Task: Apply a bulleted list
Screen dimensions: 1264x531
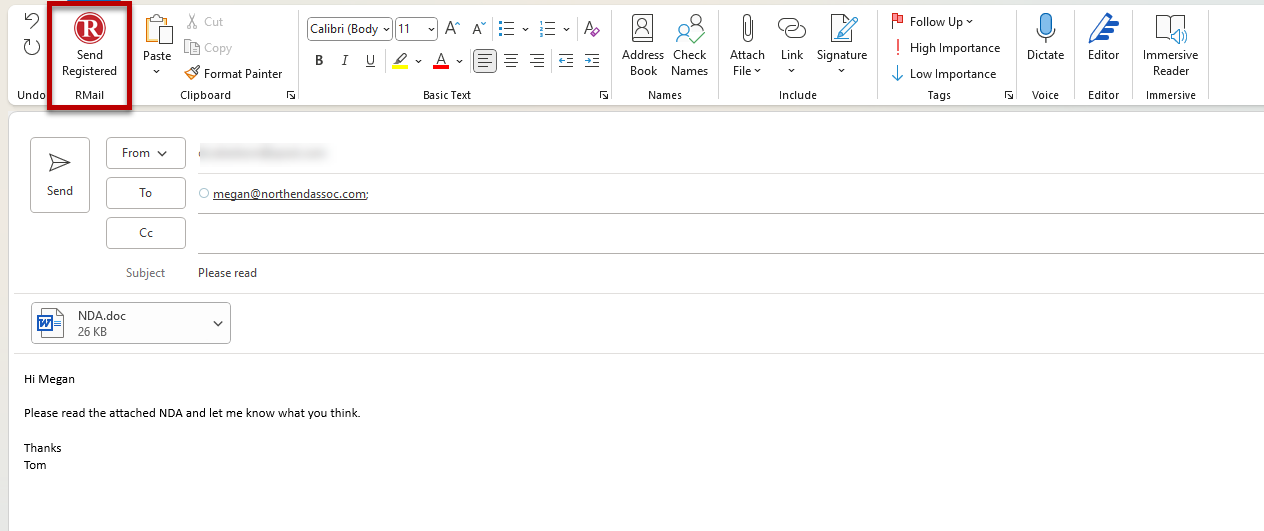Action: 506,29
